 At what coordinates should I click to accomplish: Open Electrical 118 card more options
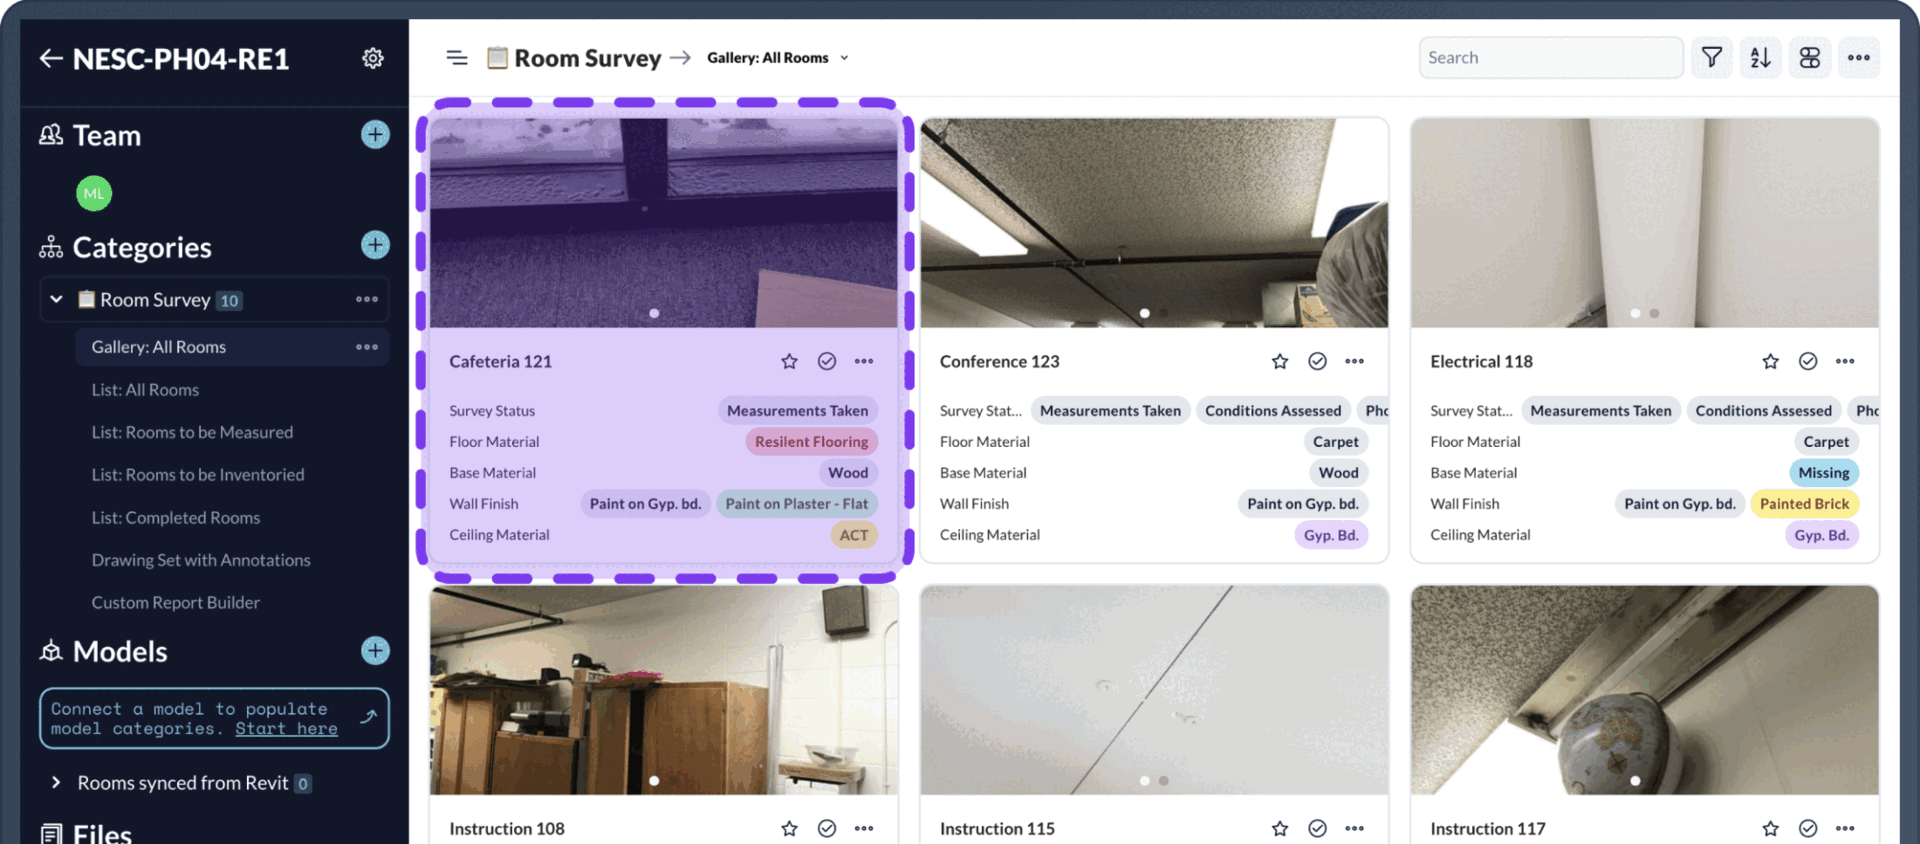pyautogui.click(x=1845, y=361)
